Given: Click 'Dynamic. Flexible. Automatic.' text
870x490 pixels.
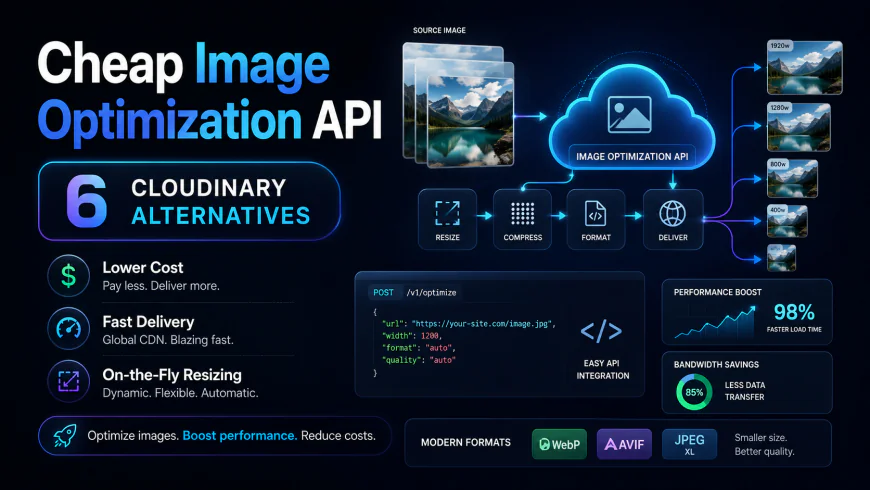Looking at the screenshot, I should coord(180,393).
